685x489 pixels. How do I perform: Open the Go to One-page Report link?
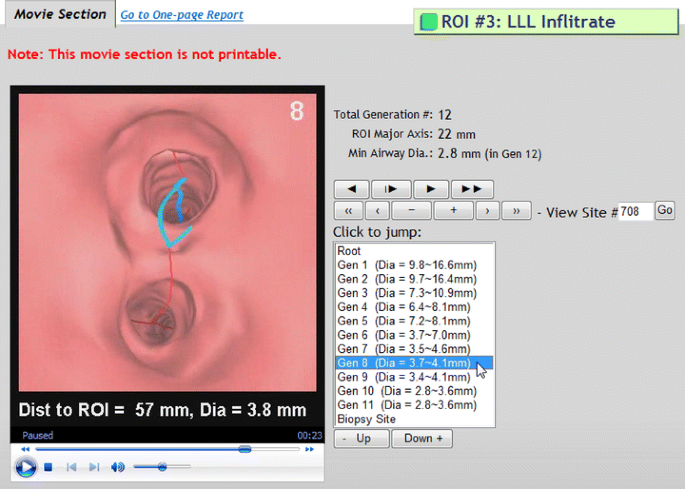(x=181, y=15)
